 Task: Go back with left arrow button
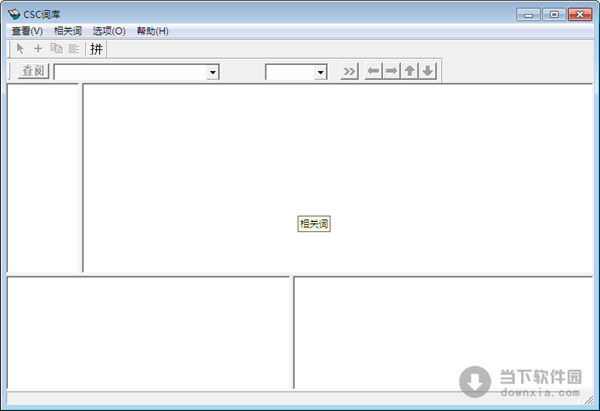pyautogui.click(x=373, y=71)
